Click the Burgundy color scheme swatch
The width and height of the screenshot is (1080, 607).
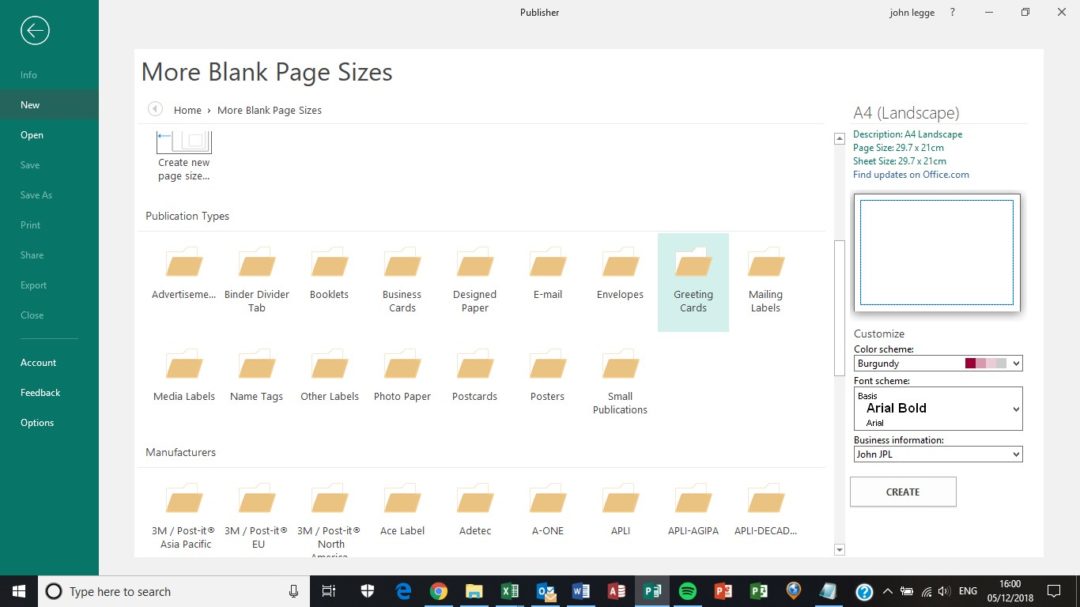coord(986,363)
